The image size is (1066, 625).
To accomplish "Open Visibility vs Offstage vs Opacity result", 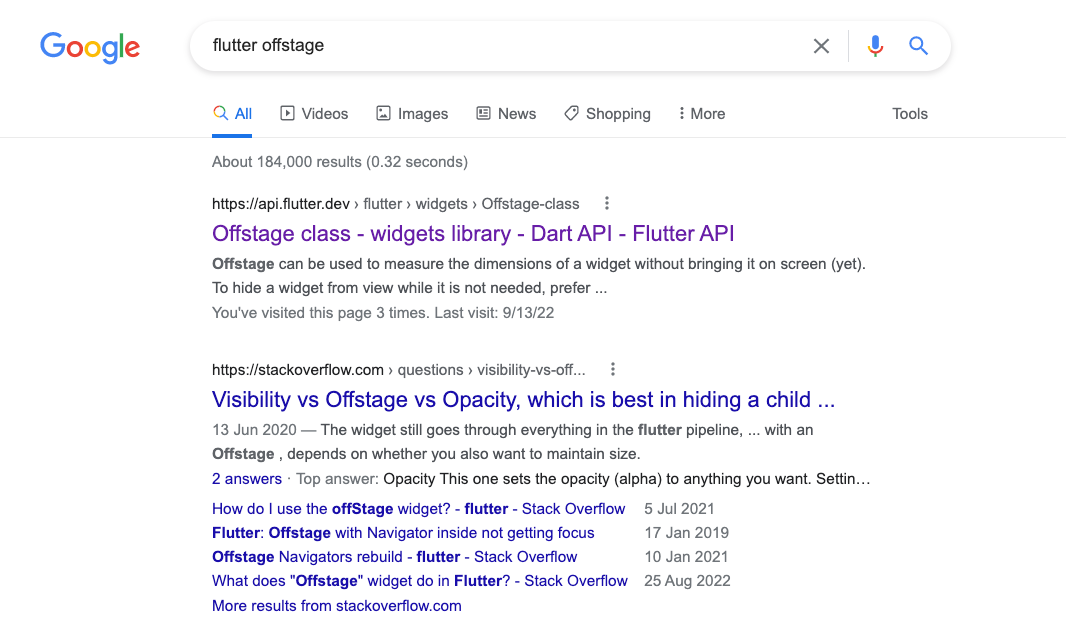I will (x=523, y=399).
